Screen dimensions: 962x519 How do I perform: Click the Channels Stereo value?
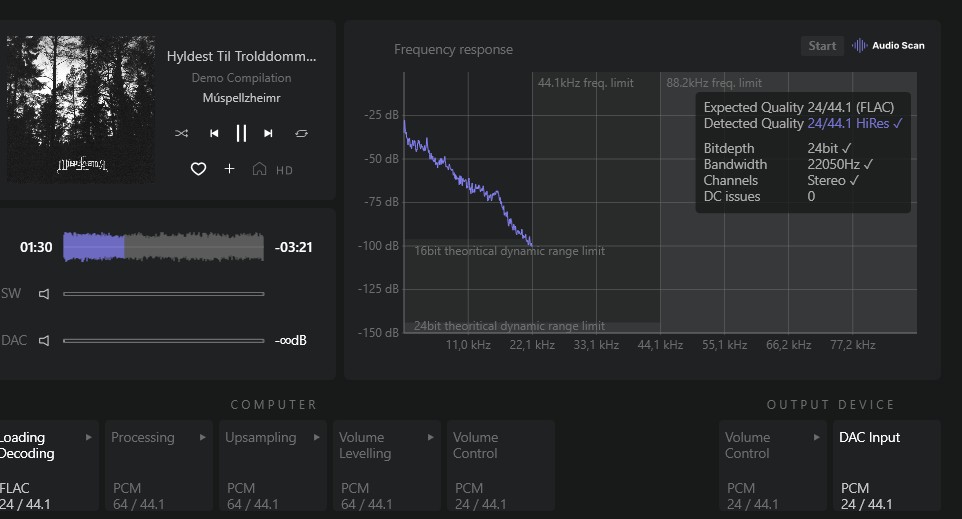click(833, 180)
